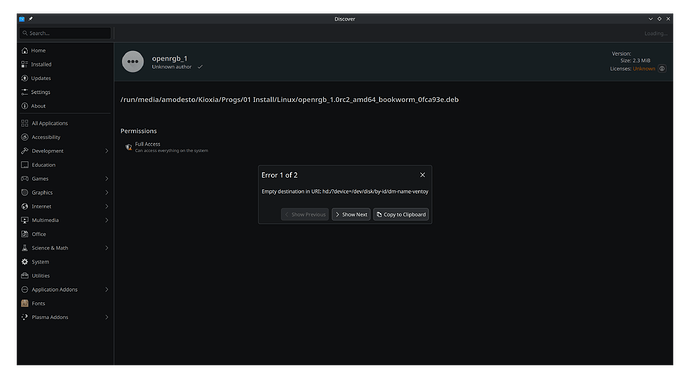Open the All Applications label
The width and height of the screenshot is (690, 385).
tap(50, 123)
